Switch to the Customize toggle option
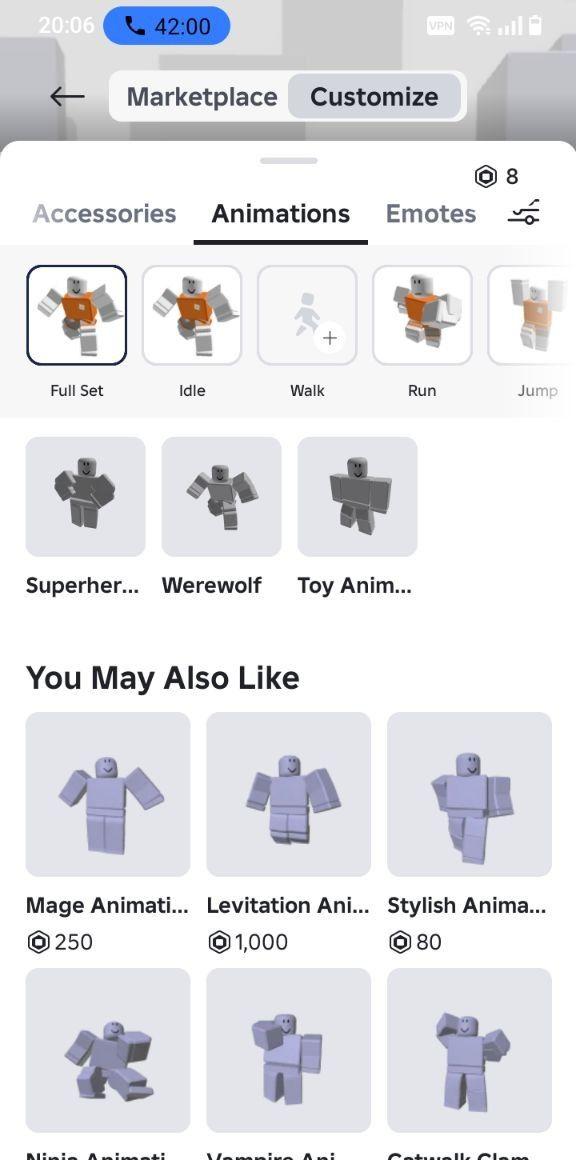Screen dimensions: 576x1160 374,96
